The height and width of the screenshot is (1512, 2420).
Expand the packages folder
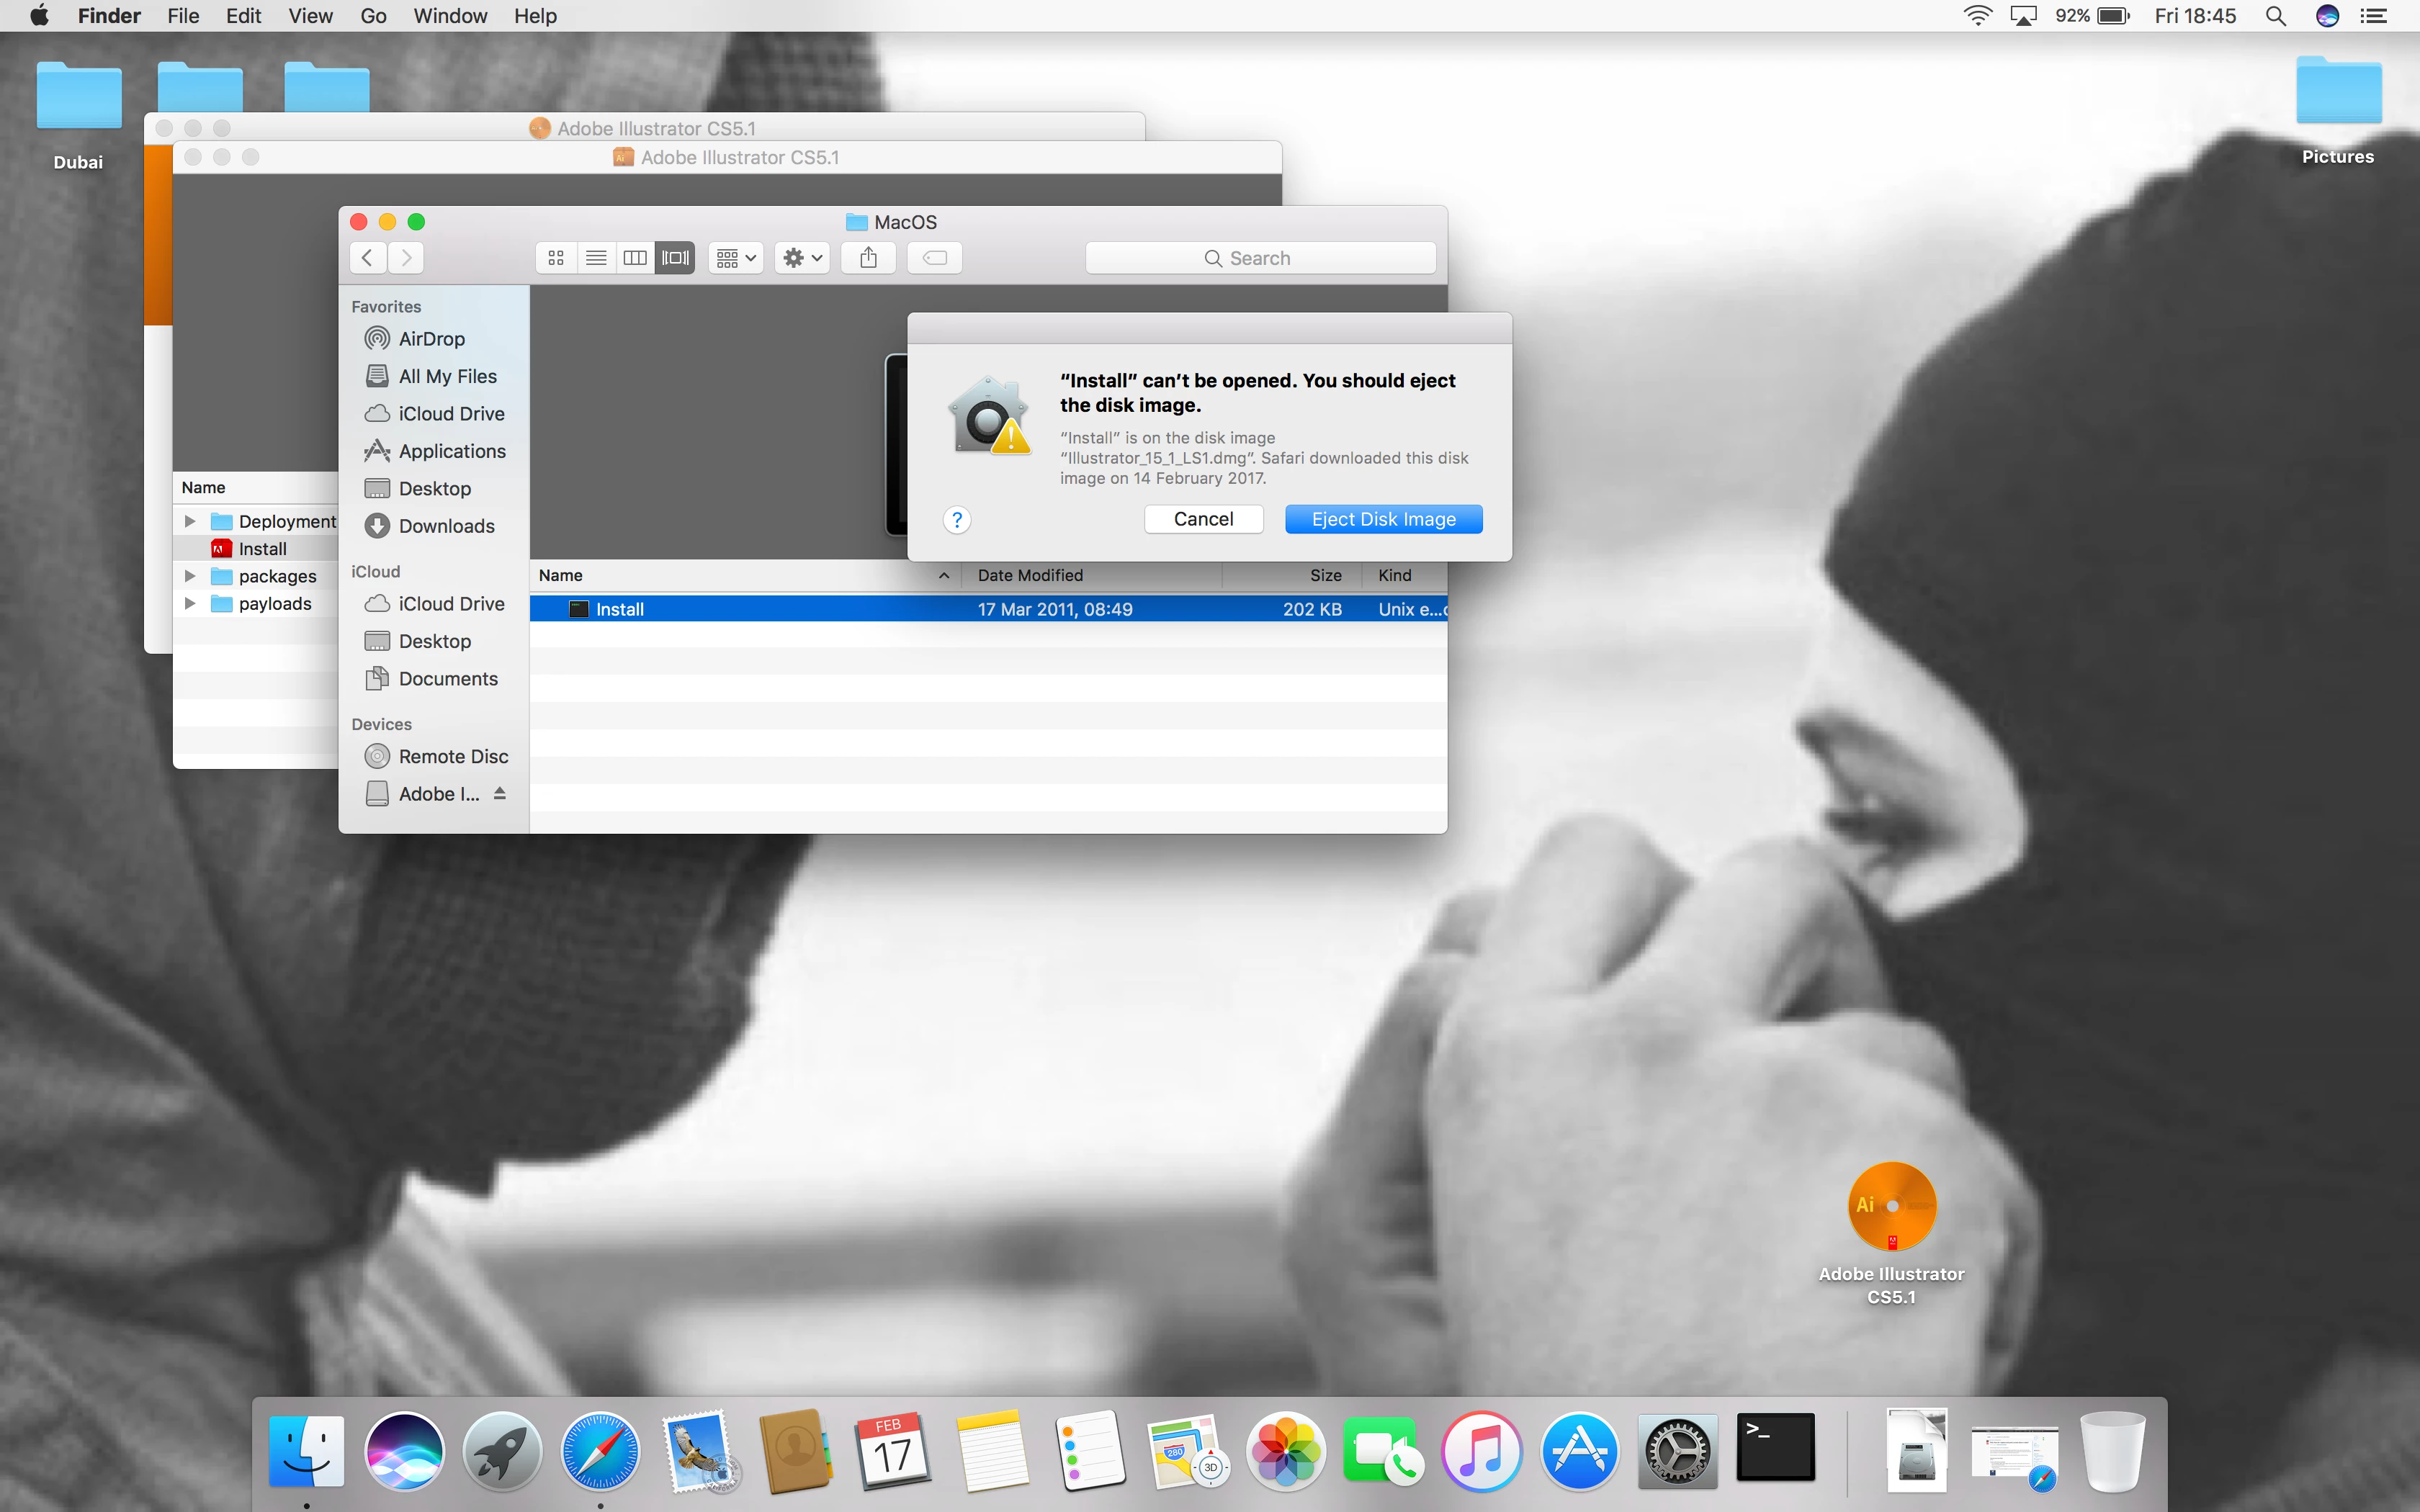pos(190,576)
